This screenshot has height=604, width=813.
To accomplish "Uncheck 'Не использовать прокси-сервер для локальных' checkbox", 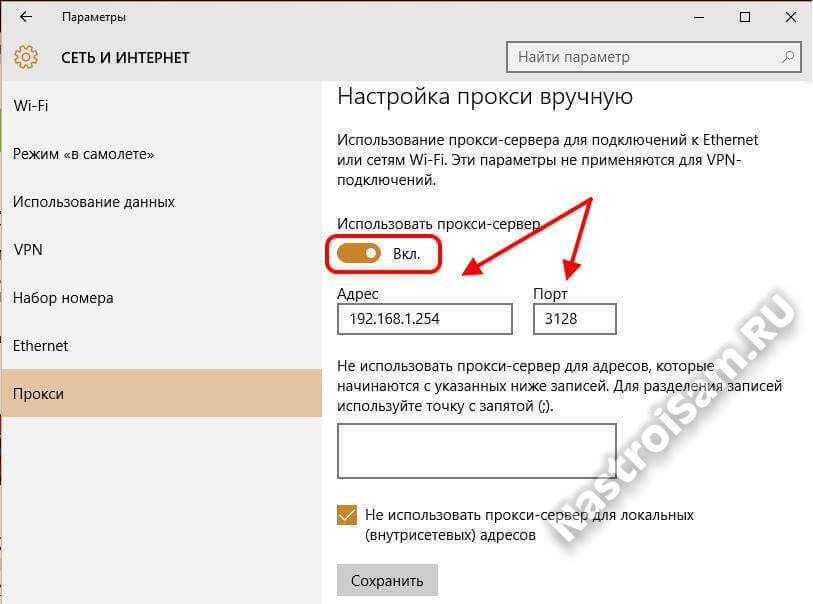I will [x=347, y=515].
